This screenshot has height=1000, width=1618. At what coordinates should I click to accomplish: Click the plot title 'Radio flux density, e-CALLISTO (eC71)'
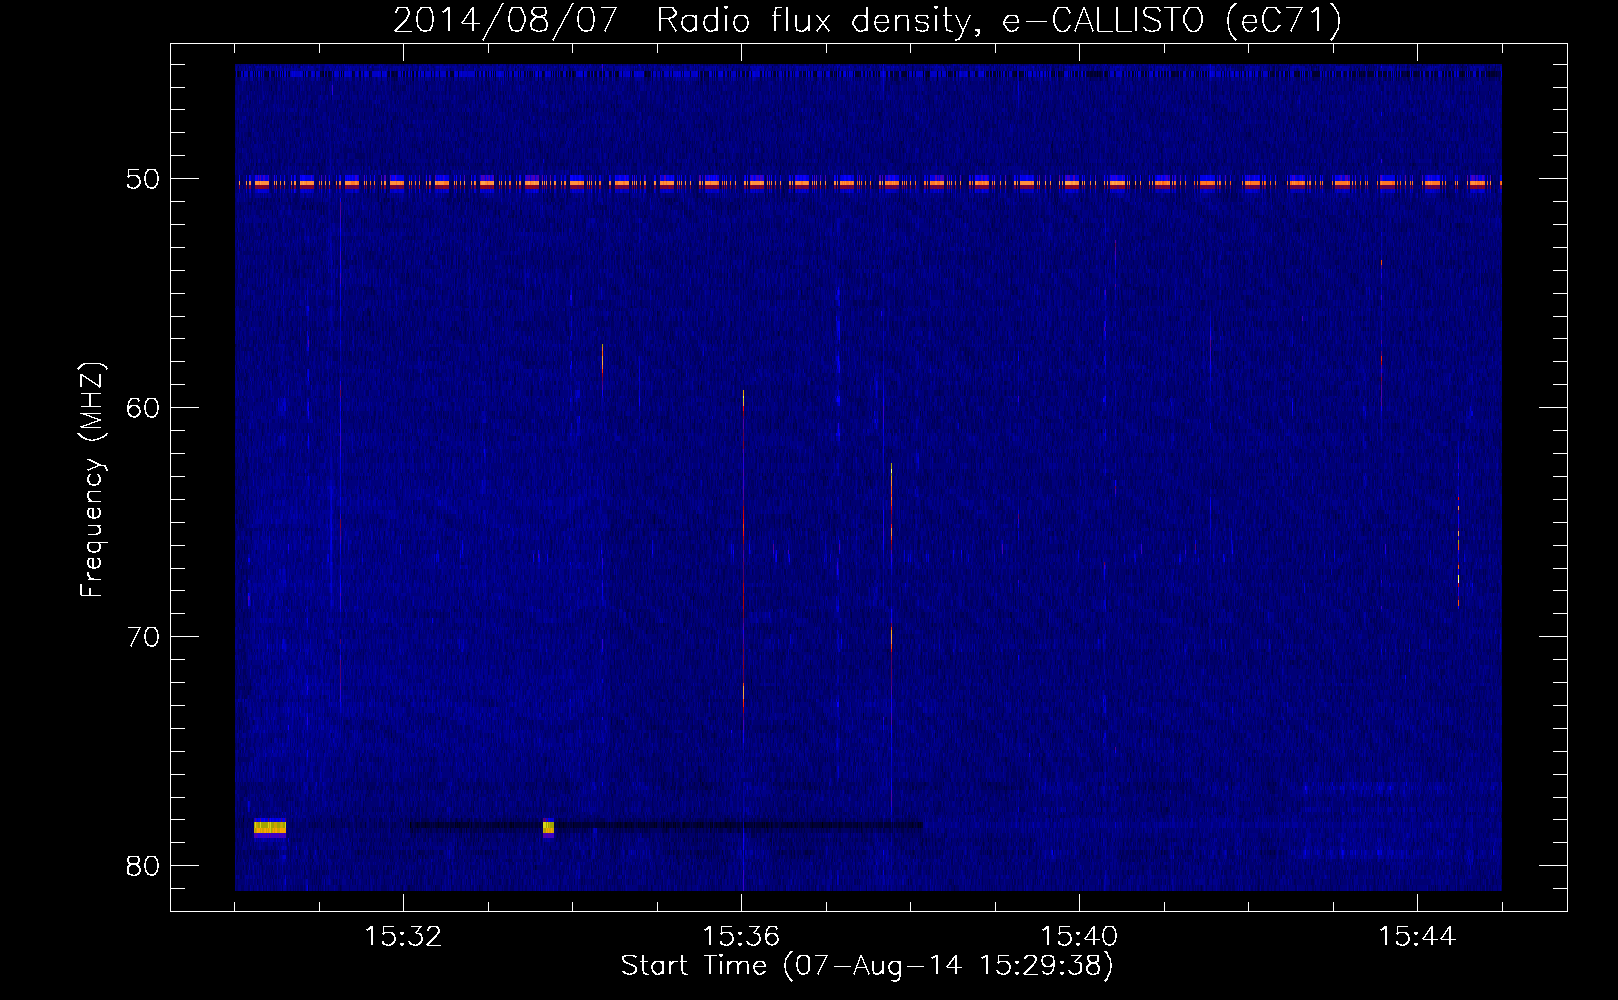998,20
